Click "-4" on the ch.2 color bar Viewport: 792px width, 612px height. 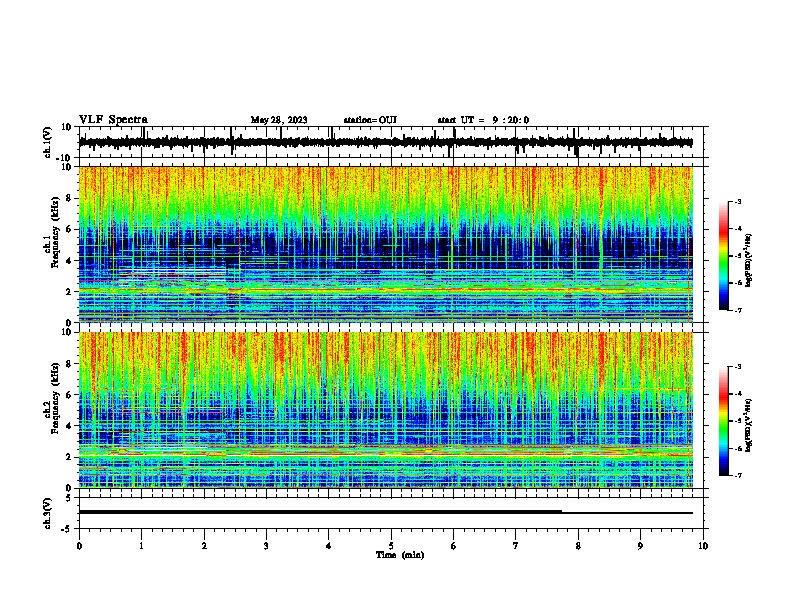[x=738, y=394]
